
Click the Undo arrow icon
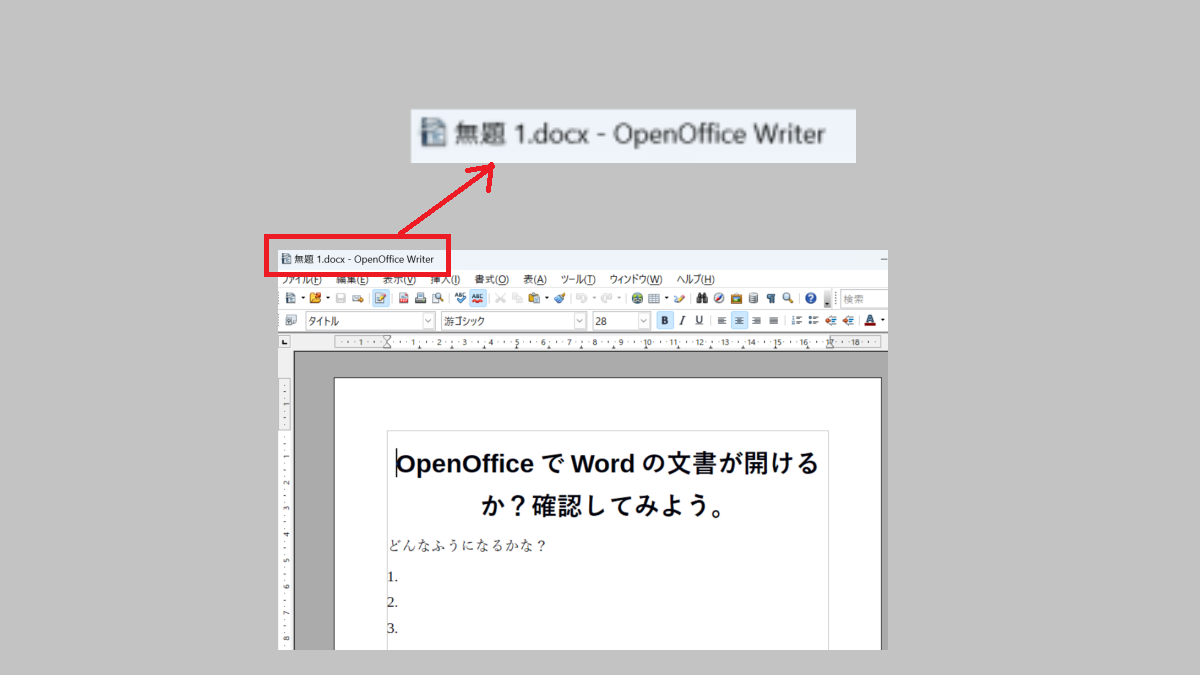581,298
